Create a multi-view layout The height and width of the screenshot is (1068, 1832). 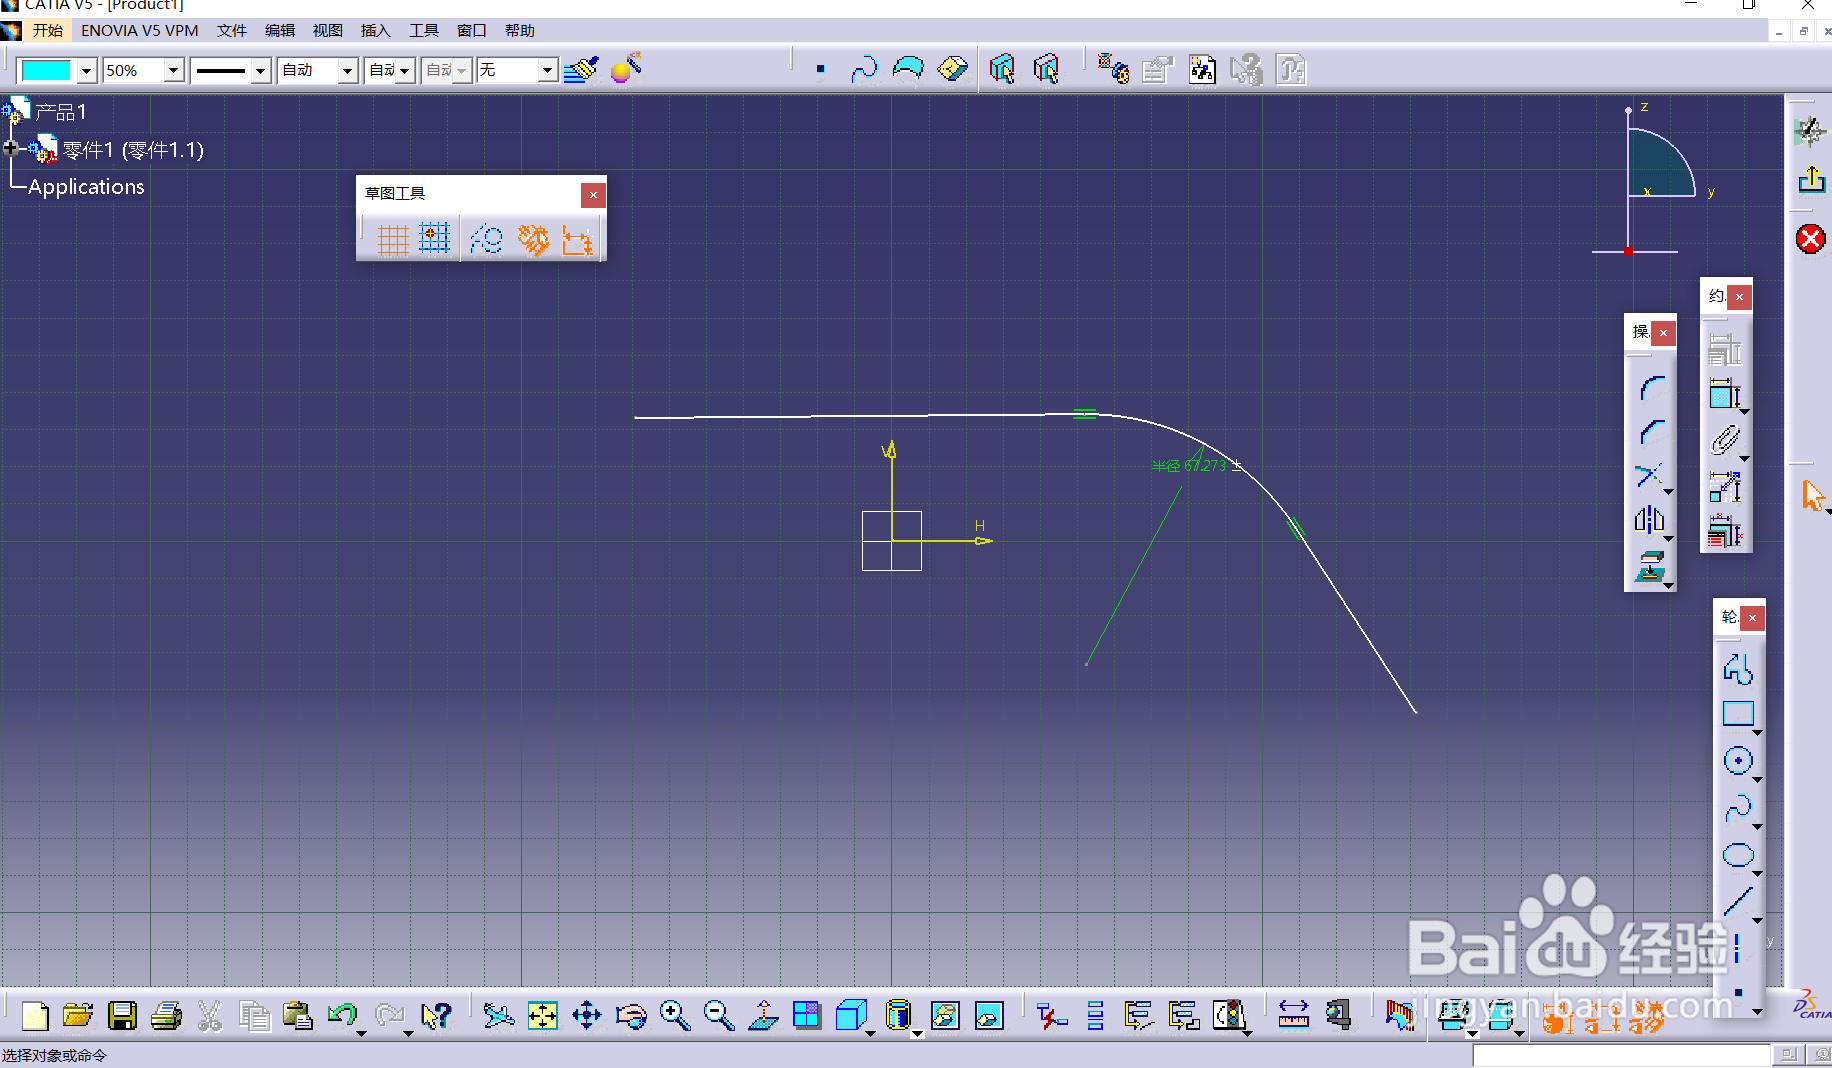(x=806, y=1016)
